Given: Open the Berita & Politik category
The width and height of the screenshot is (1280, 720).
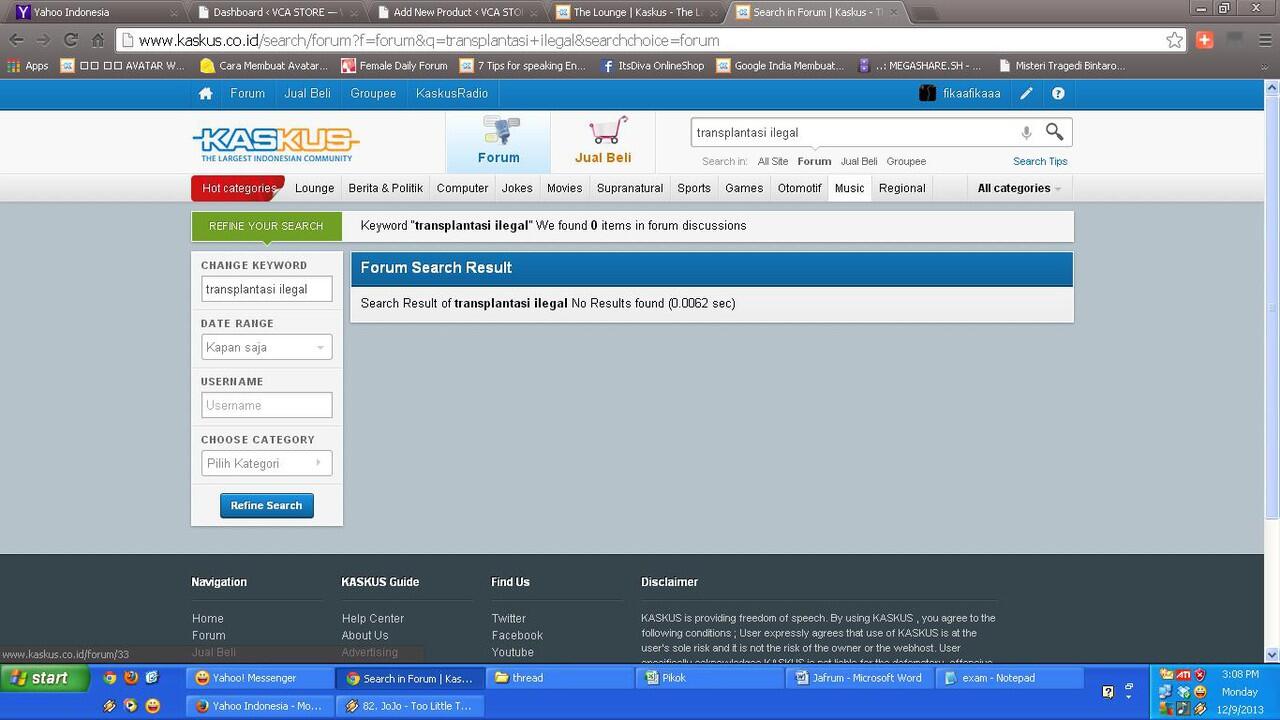Looking at the screenshot, I should click(x=385, y=188).
